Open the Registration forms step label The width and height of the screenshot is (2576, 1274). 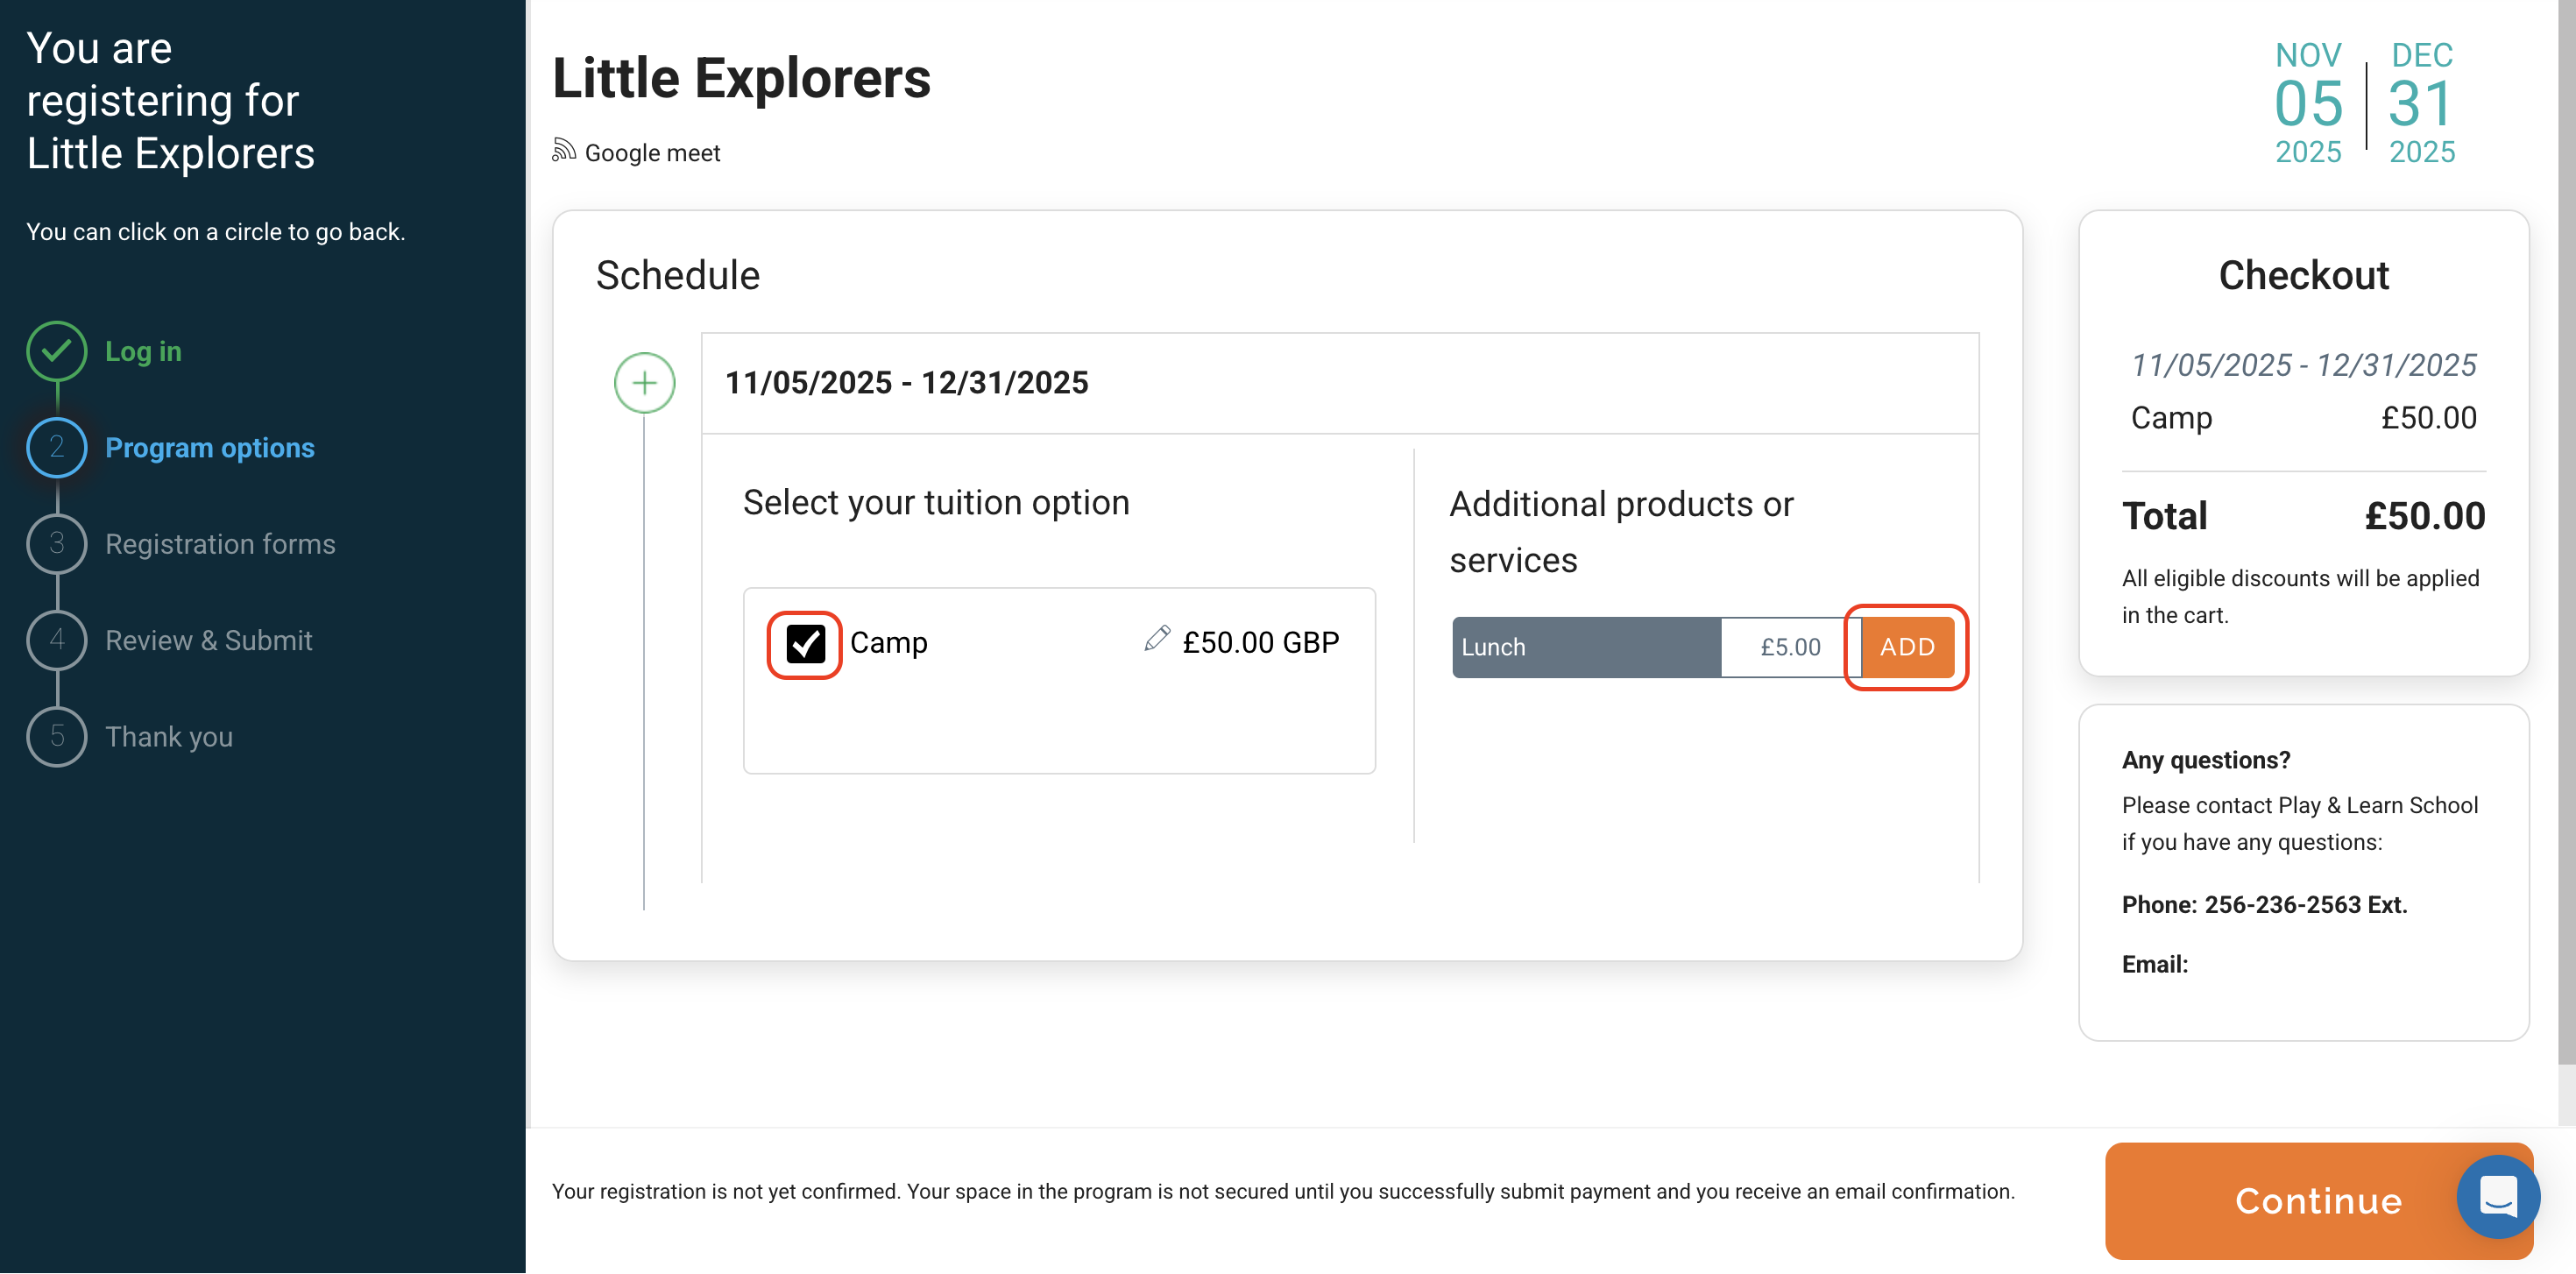click(x=220, y=544)
